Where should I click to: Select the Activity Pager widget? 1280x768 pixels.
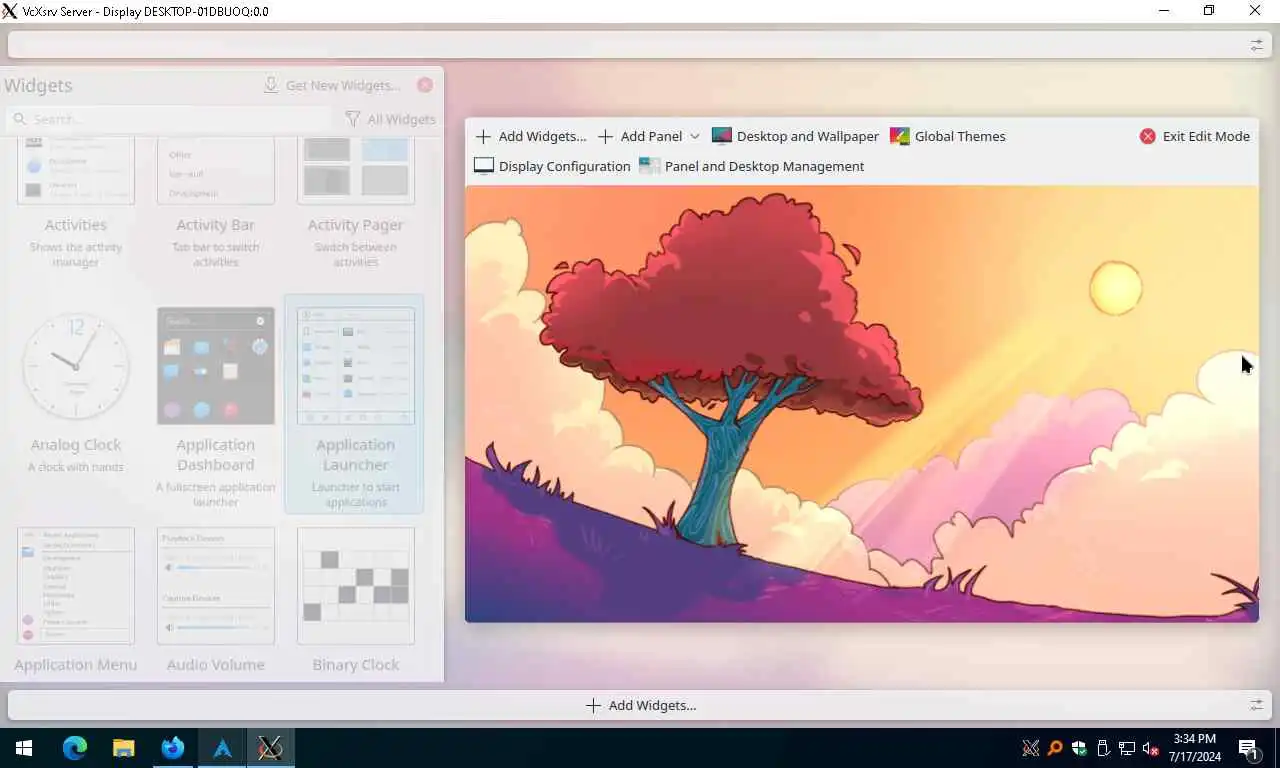pyautogui.click(x=355, y=204)
